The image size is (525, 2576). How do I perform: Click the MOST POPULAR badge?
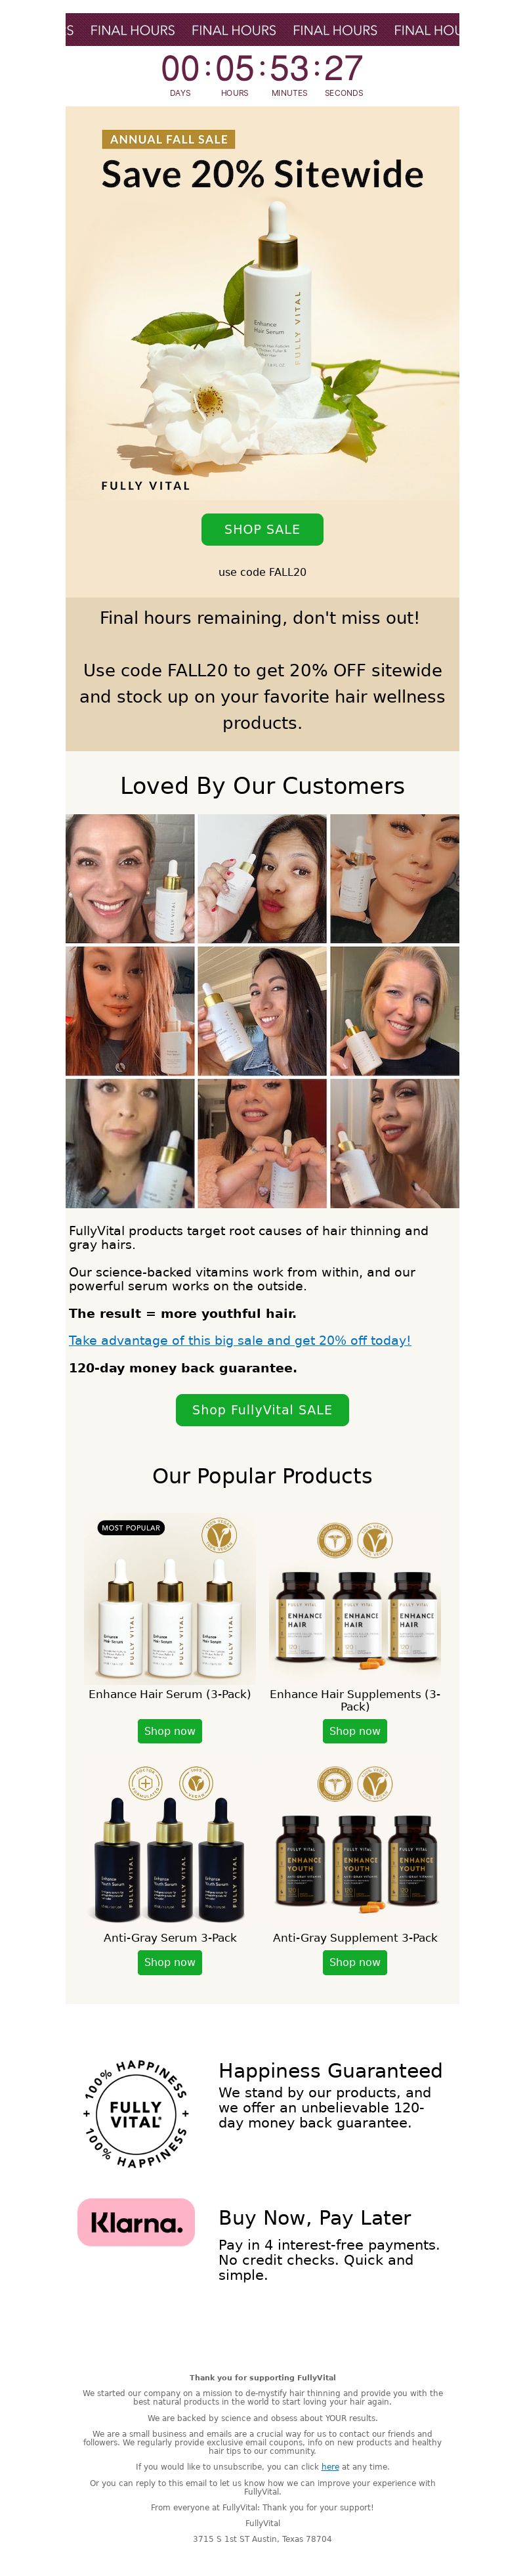(131, 1527)
